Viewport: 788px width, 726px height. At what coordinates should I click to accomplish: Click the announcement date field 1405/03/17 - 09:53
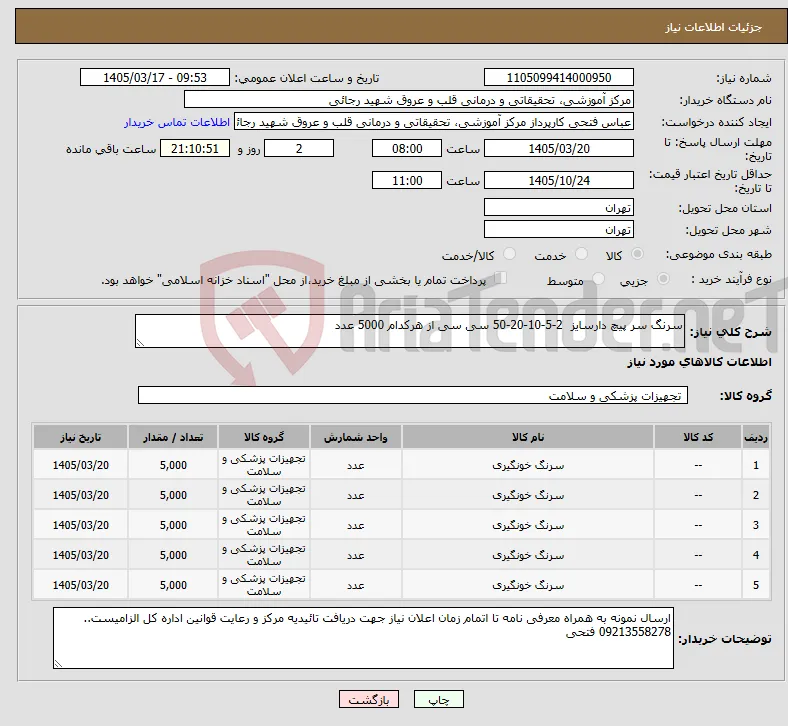click(x=155, y=77)
